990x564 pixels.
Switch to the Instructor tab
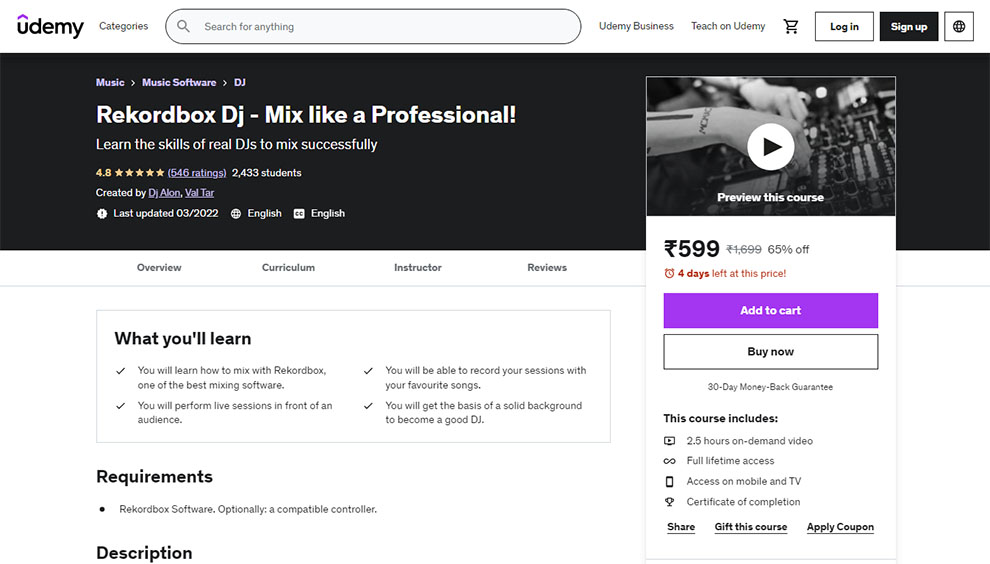click(418, 268)
